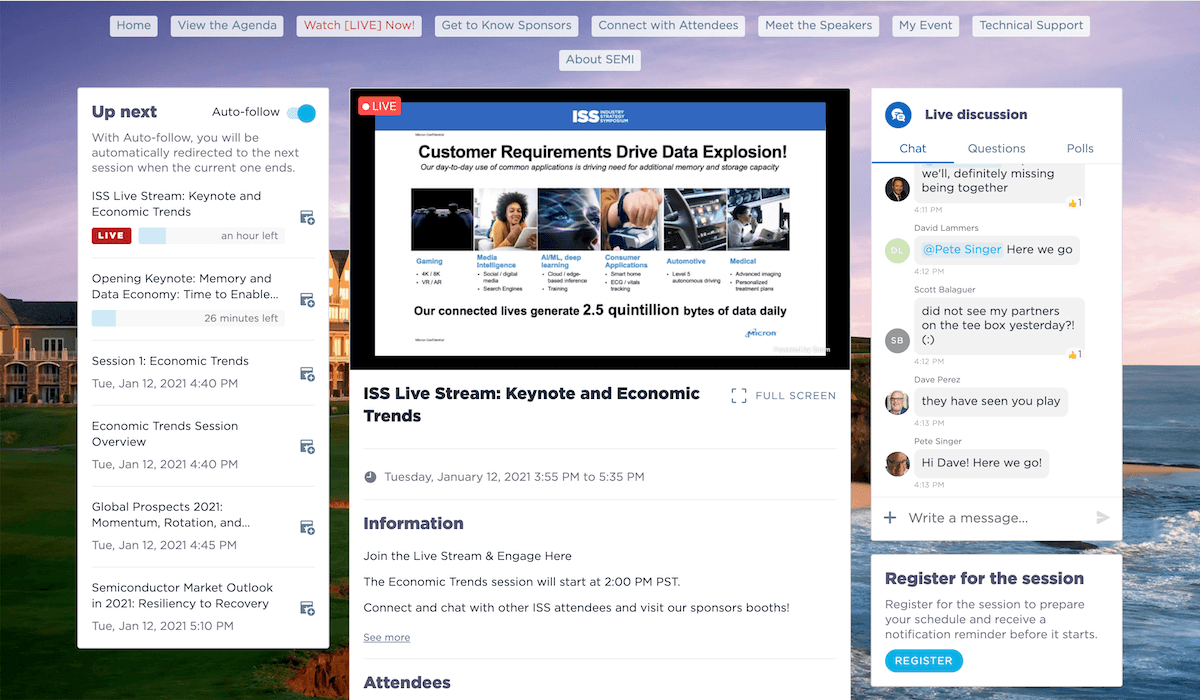Toggle the Auto-follow switch

(x=301, y=113)
